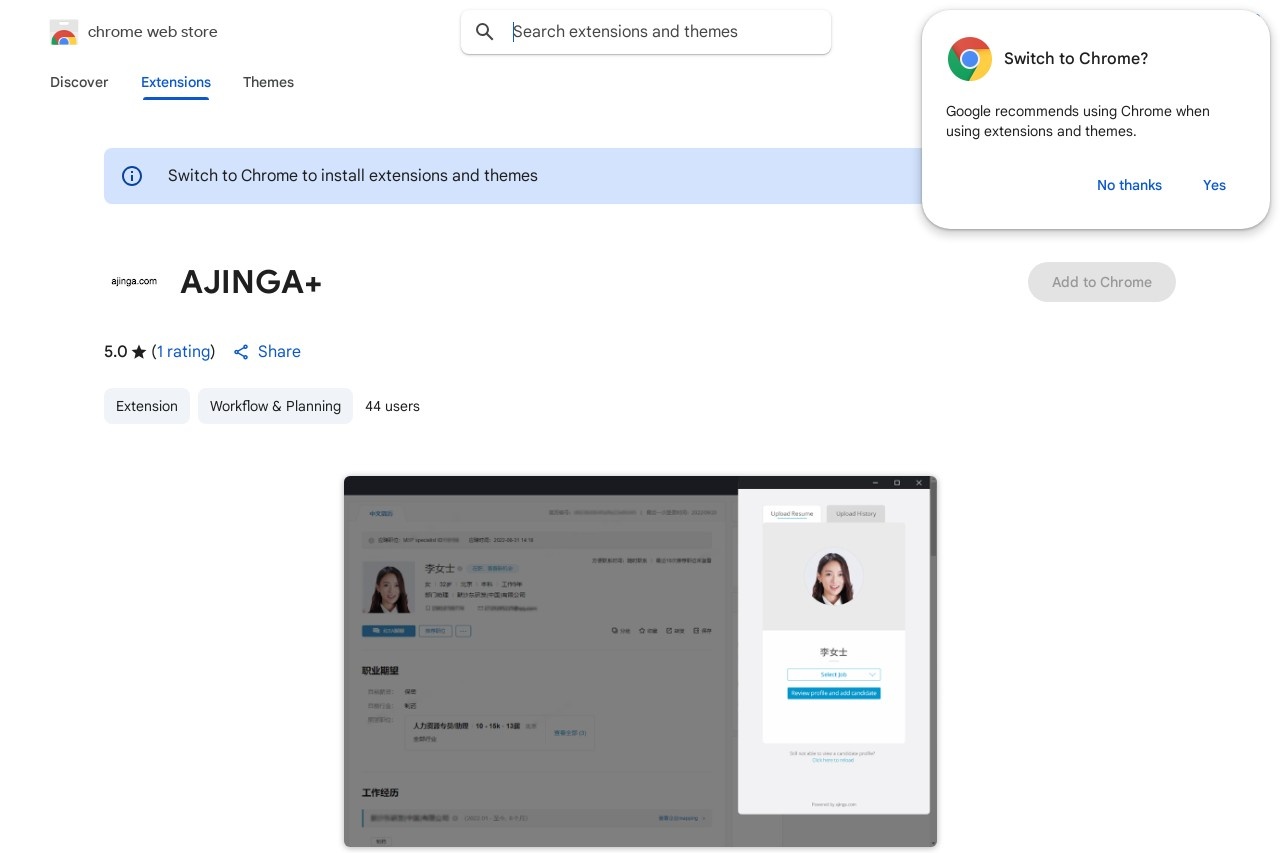1280x853 pixels.
Task: Dismiss popup with No thanks
Action: [x=1129, y=185]
